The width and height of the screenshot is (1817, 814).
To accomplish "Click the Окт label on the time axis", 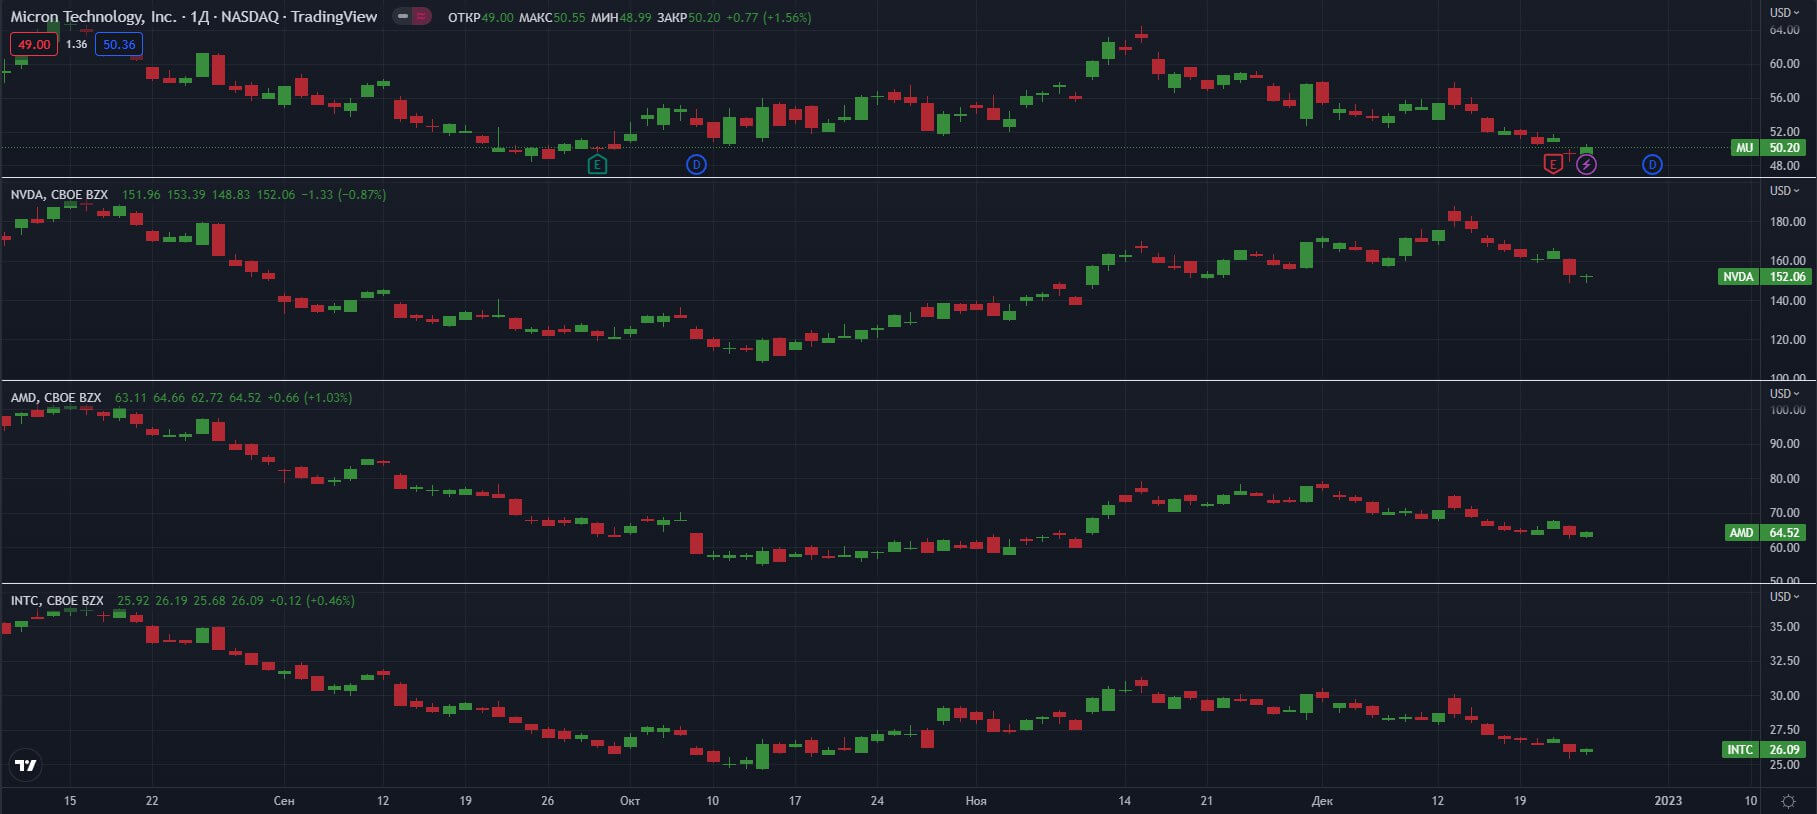I will pos(630,800).
